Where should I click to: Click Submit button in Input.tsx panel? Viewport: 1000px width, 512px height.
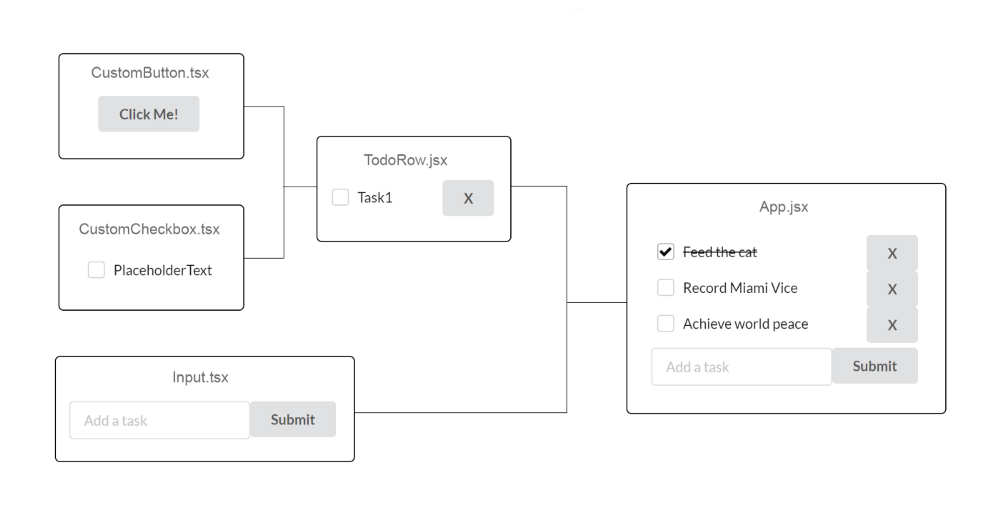[293, 420]
